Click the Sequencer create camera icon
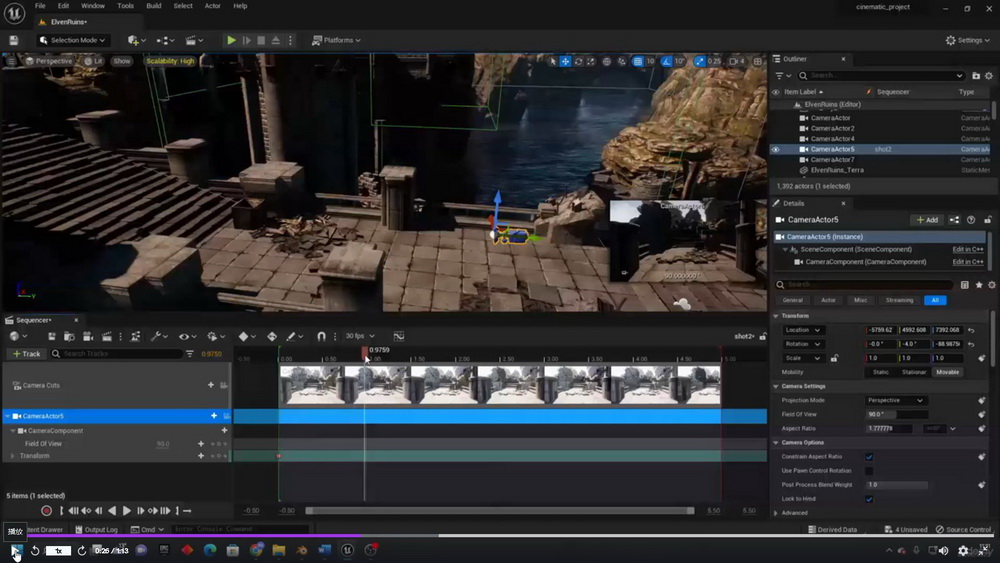 (88, 336)
